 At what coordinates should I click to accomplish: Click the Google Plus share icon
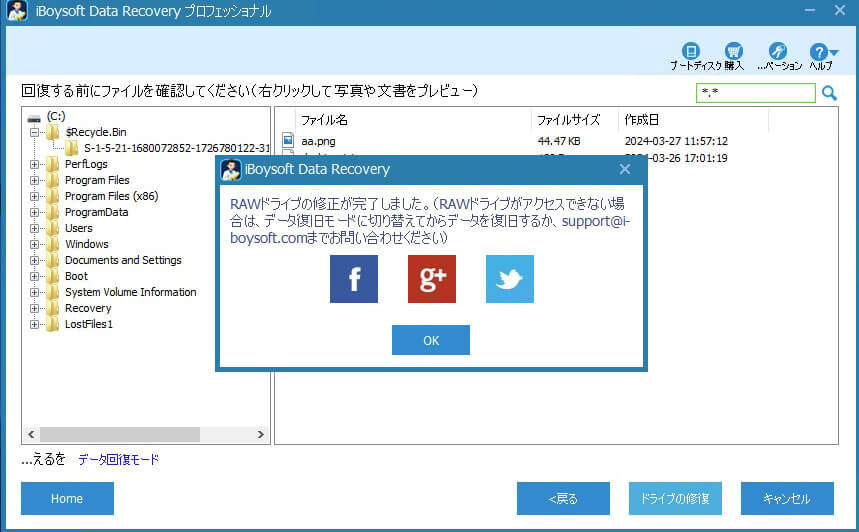coord(432,279)
